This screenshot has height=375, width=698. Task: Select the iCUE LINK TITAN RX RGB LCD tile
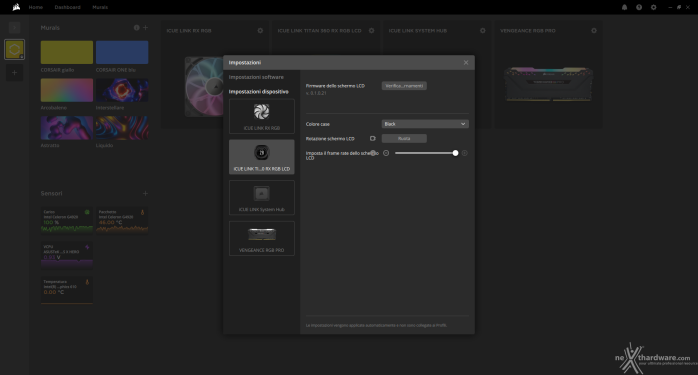click(262, 157)
